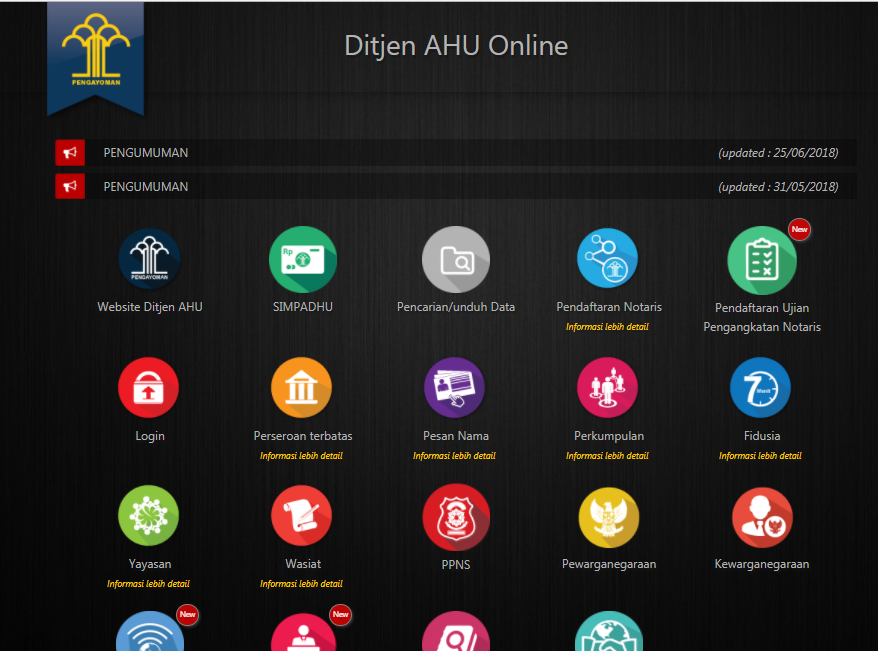
Task: Open the Website Ditjen AHU icon
Action: (149, 259)
